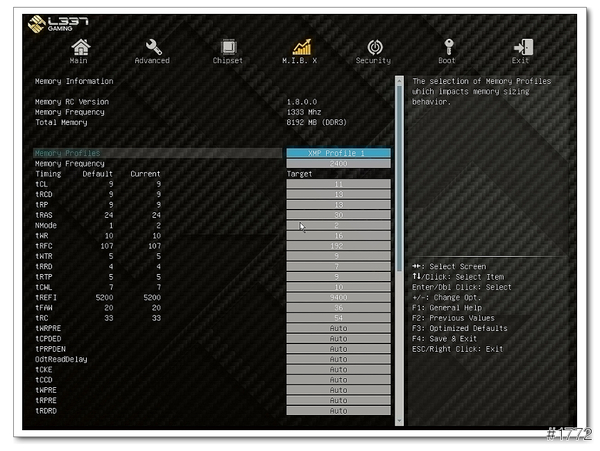Switch to the Main tab label

(78, 60)
